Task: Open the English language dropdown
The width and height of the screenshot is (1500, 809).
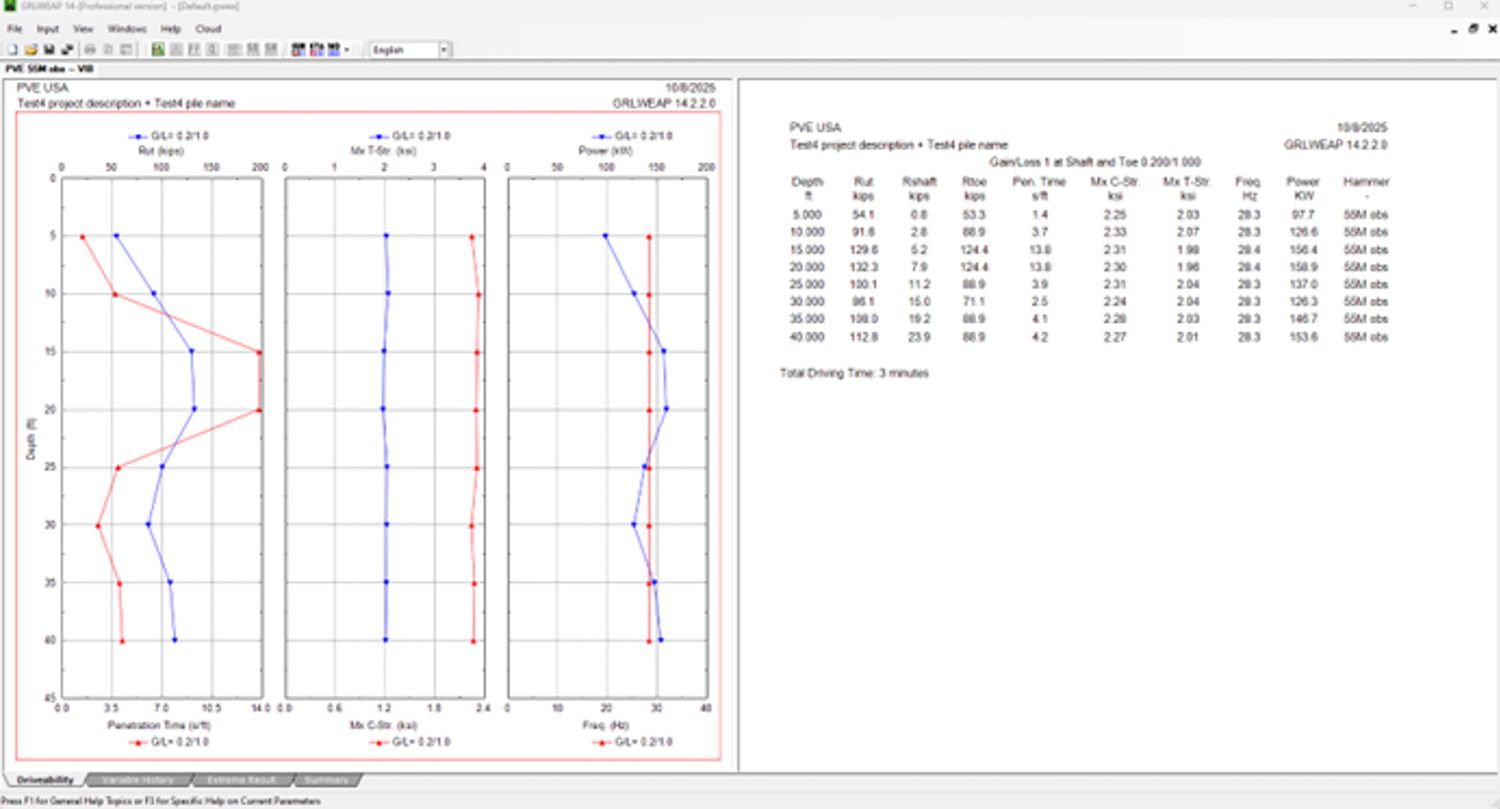Action: click(444, 49)
